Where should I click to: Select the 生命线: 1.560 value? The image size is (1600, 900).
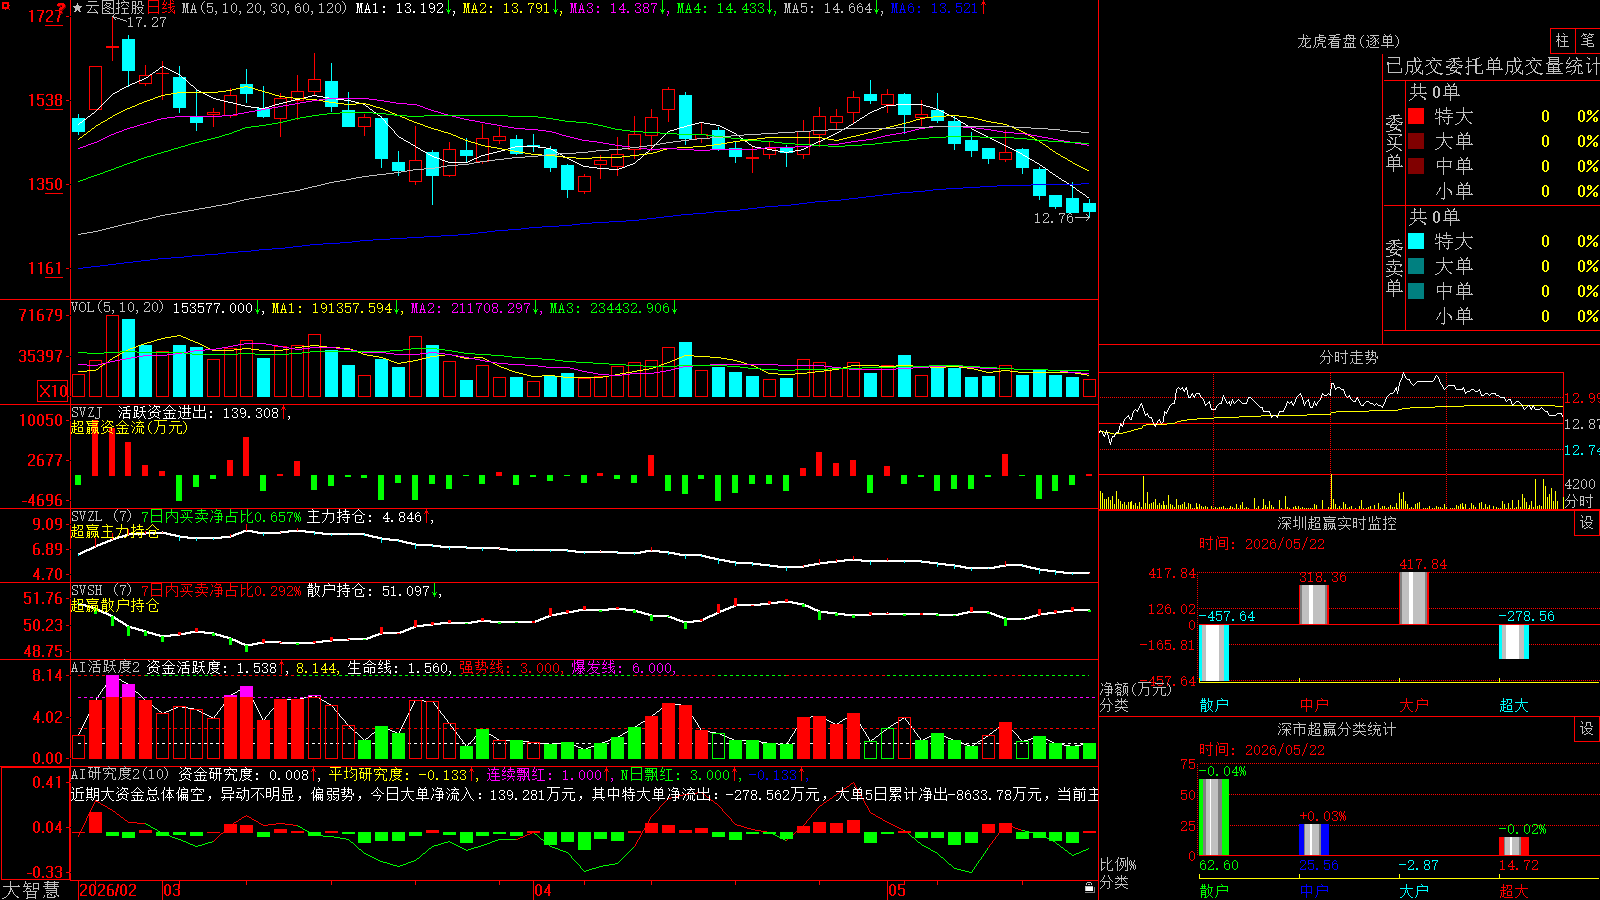(x=399, y=667)
